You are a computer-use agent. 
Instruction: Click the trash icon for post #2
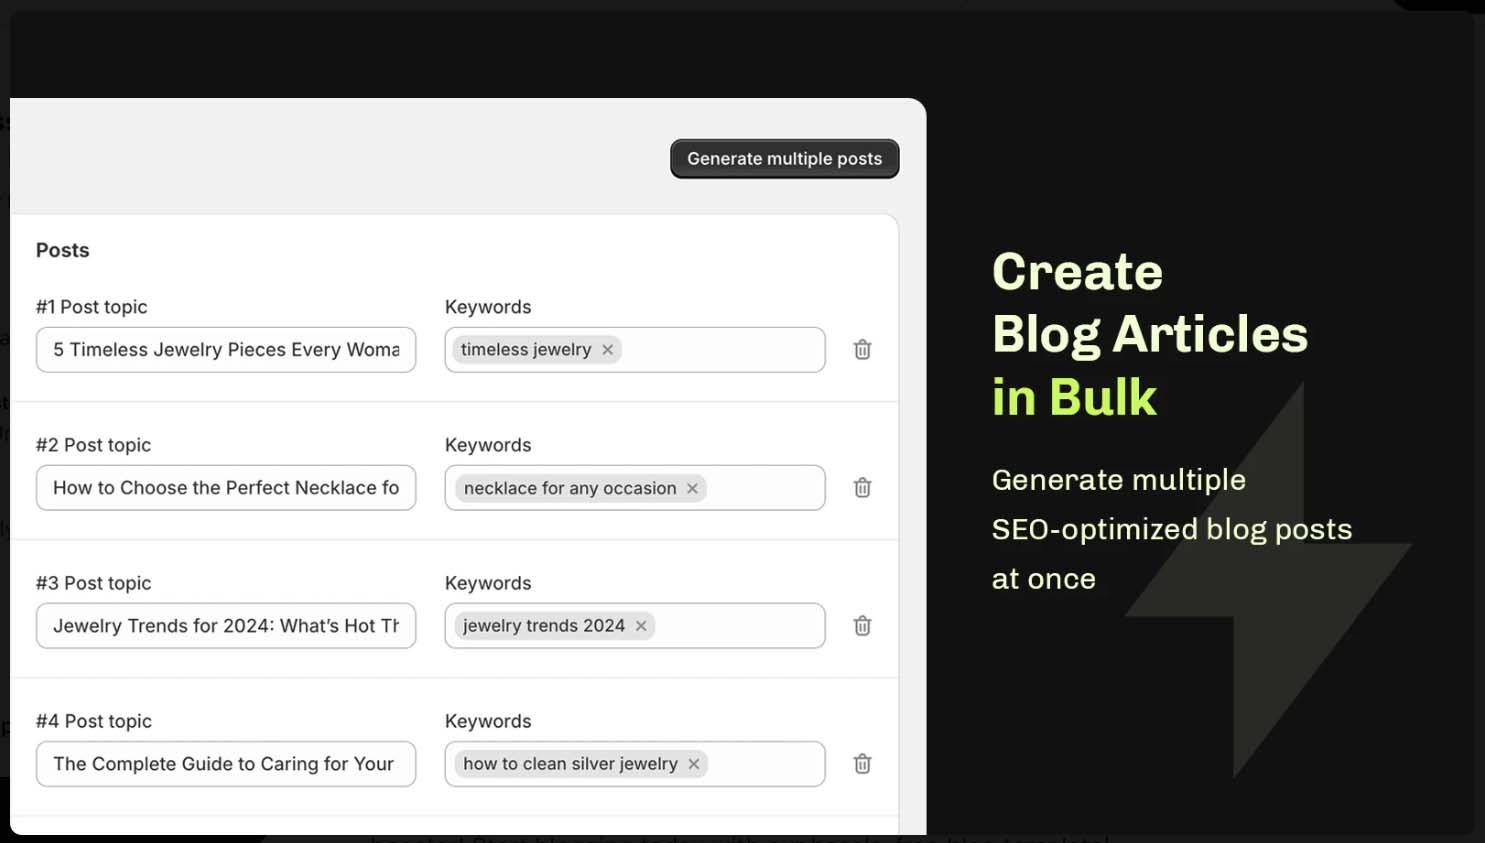861,487
